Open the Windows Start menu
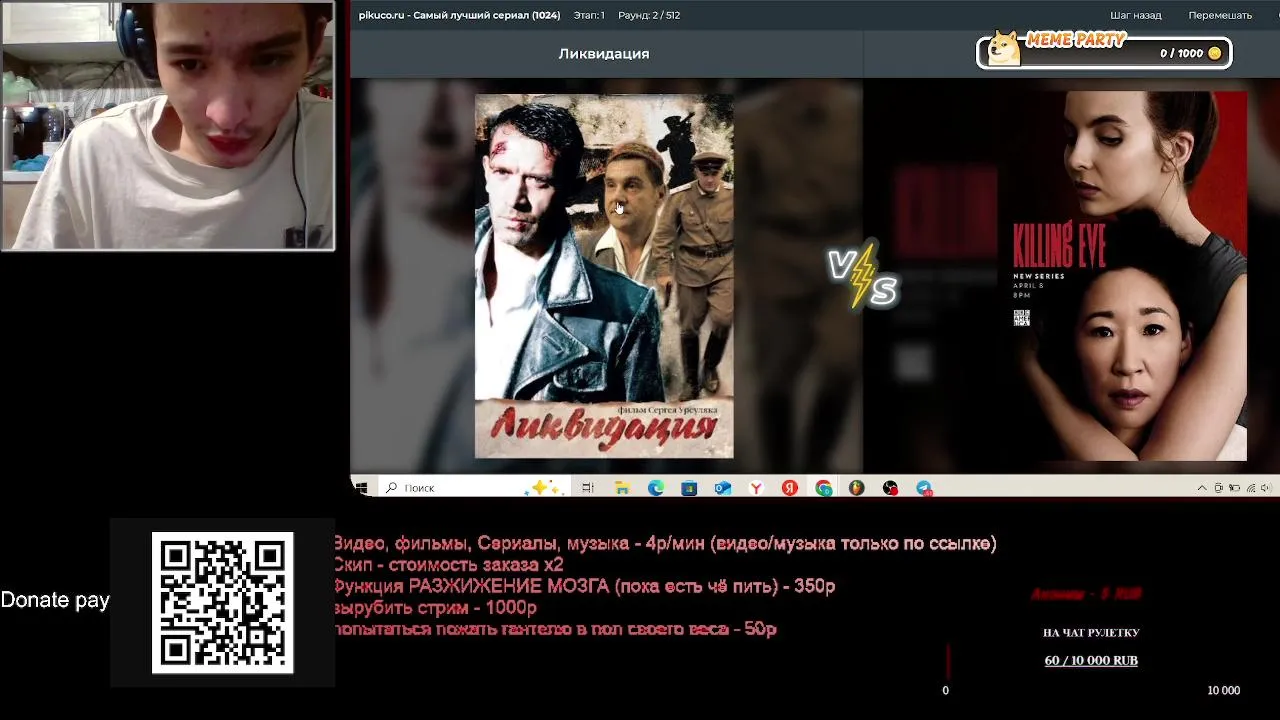Image resolution: width=1280 pixels, height=720 pixels. point(361,488)
